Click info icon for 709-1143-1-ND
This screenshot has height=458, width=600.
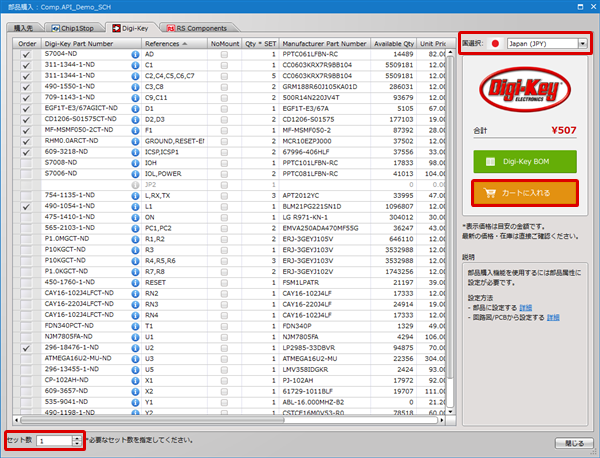coord(135,98)
